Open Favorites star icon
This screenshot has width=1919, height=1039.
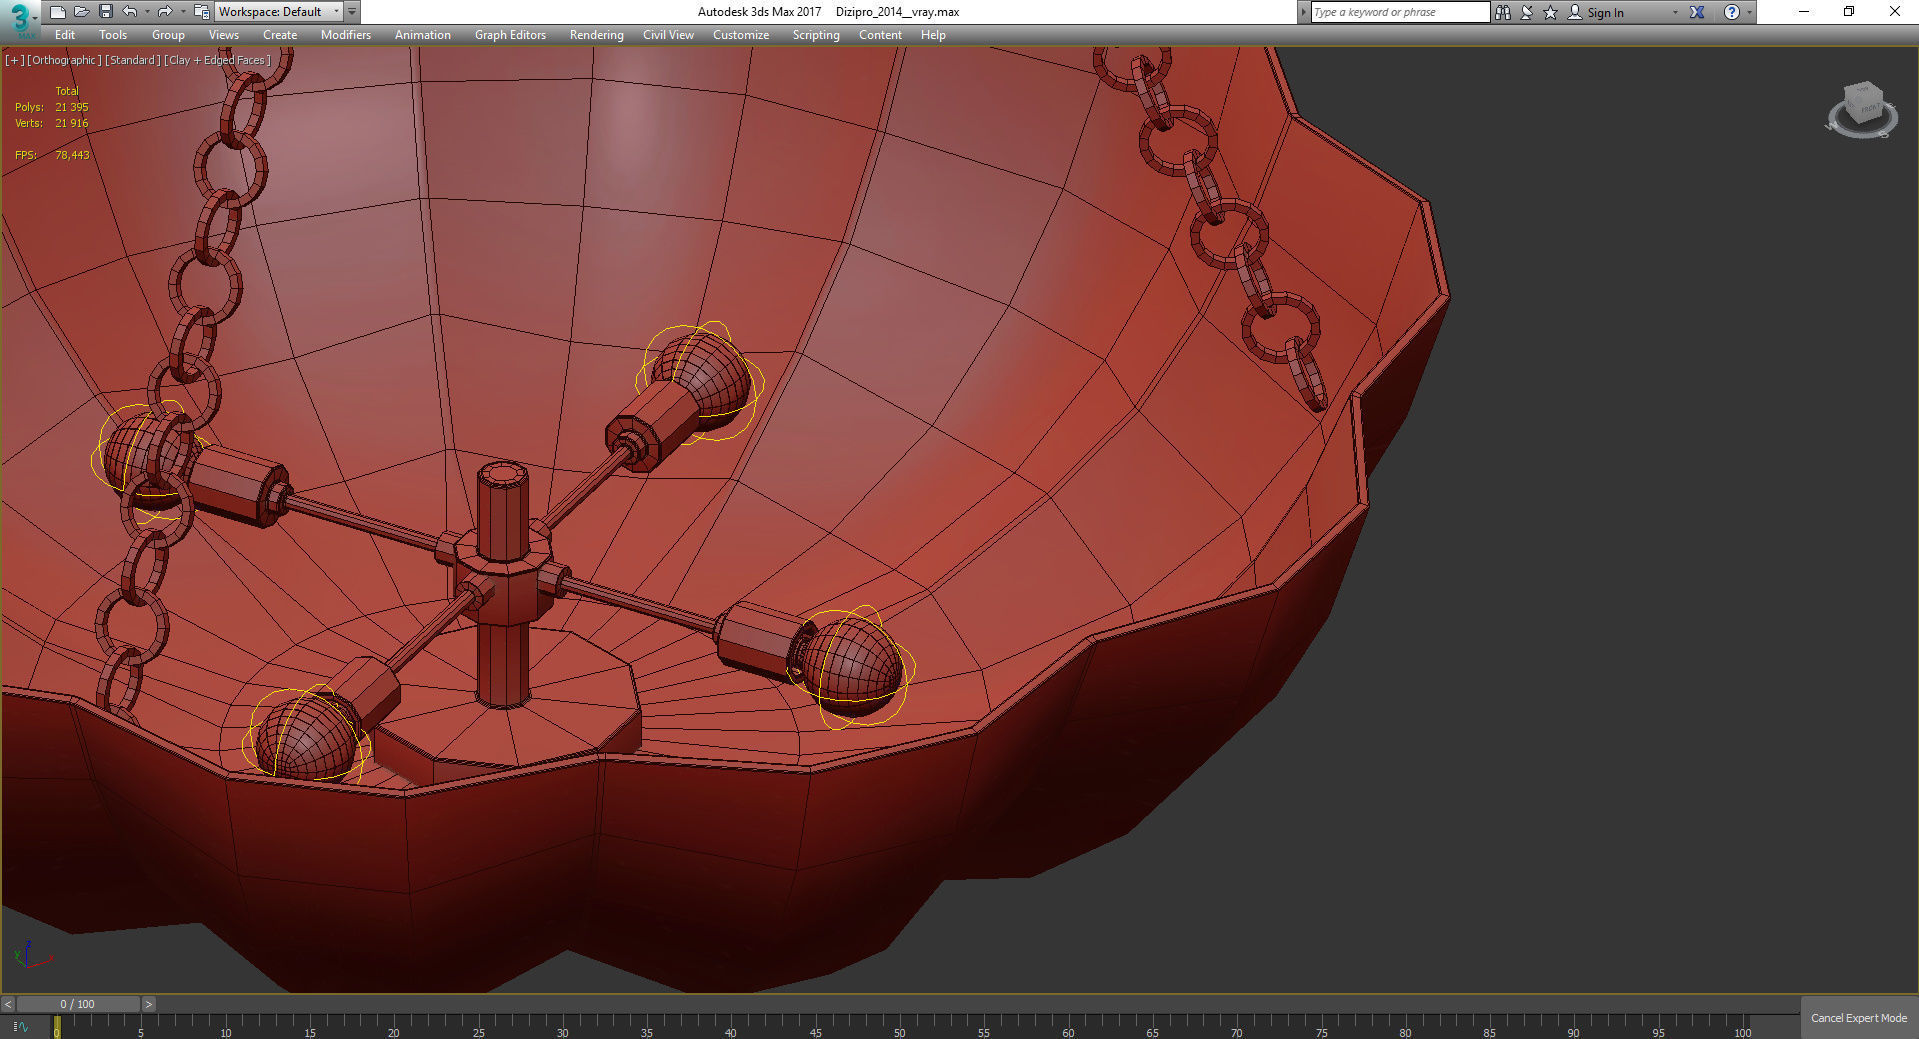point(1551,12)
